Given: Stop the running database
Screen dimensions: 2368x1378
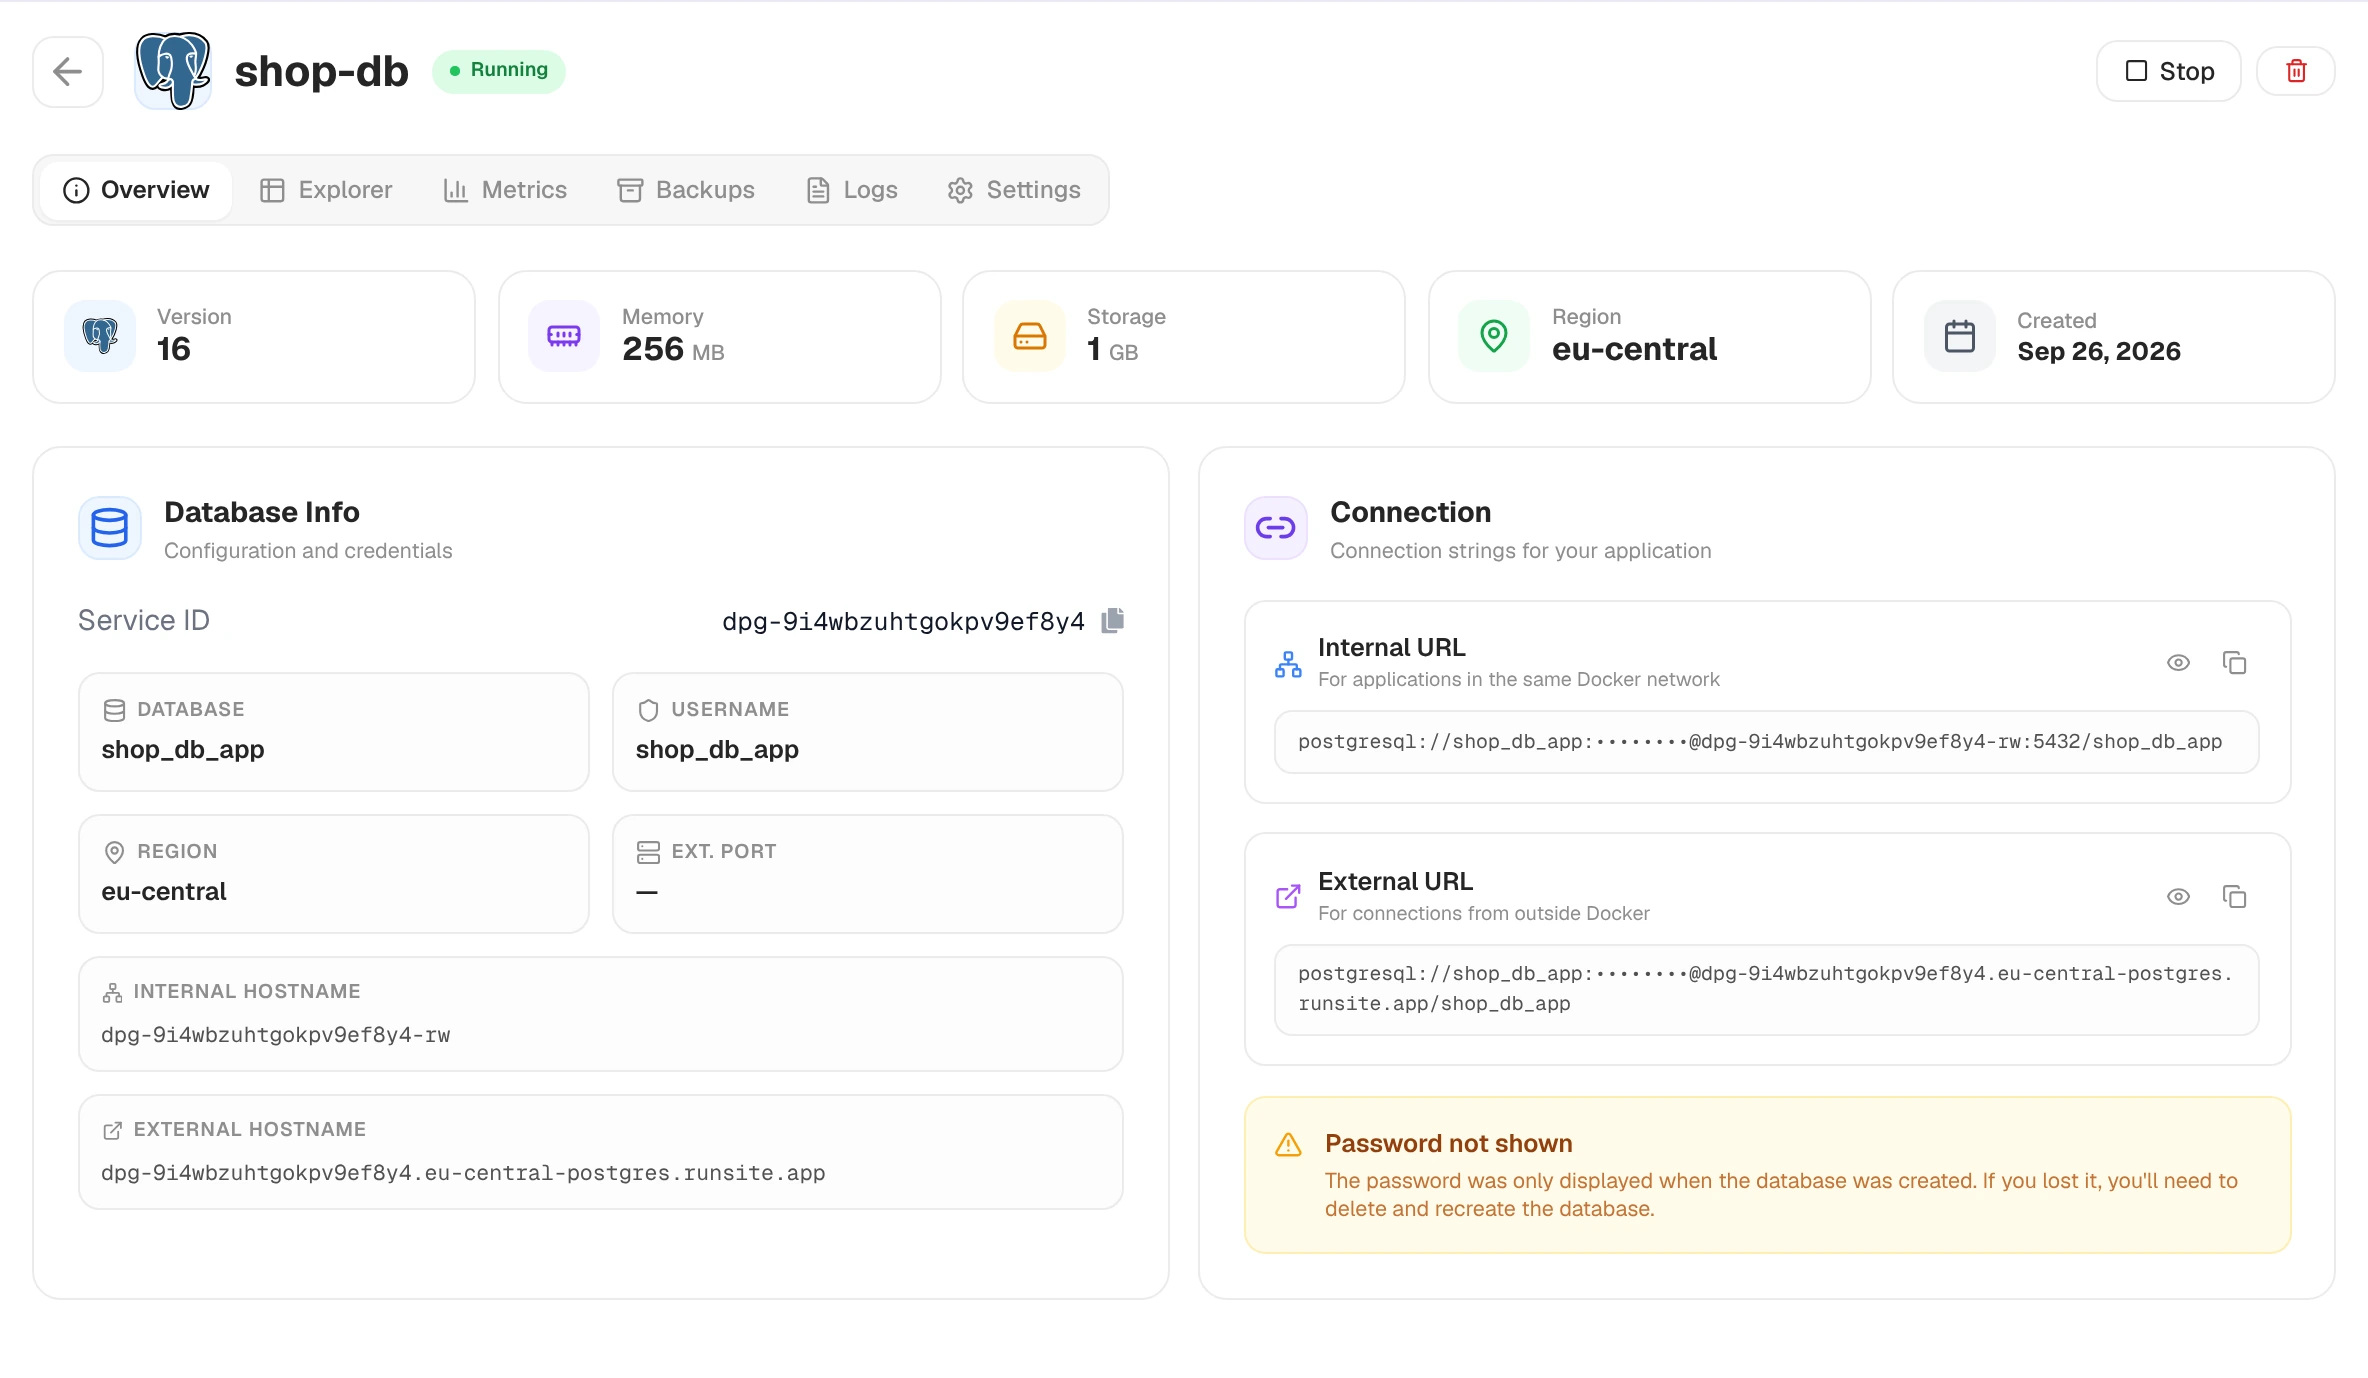Looking at the screenshot, I should (x=2168, y=71).
